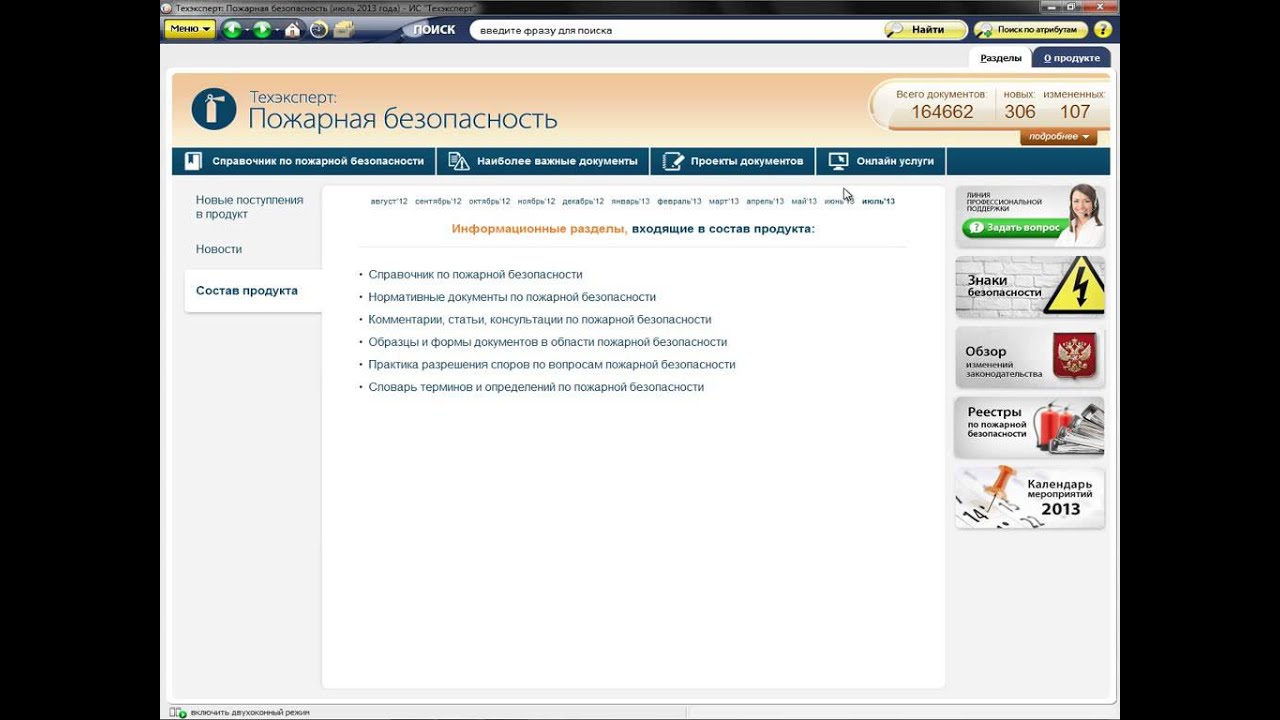Open Практика разрешения споров link

click(x=552, y=365)
